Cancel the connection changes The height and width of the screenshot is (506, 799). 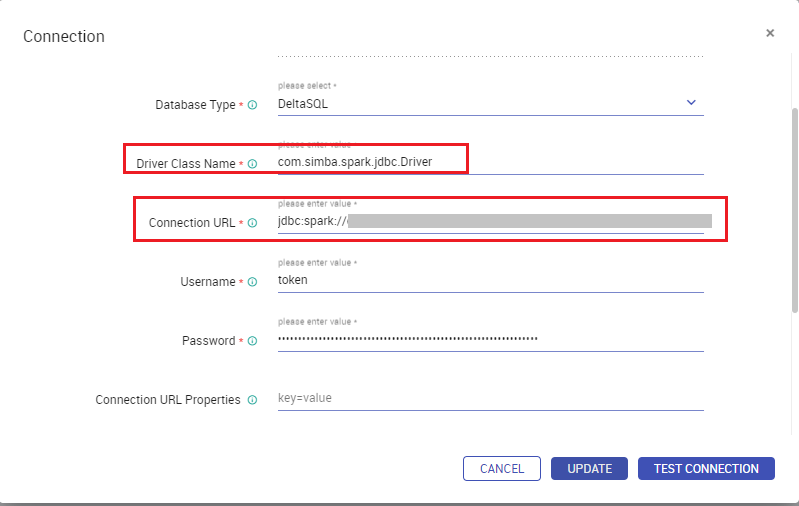(502, 468)
